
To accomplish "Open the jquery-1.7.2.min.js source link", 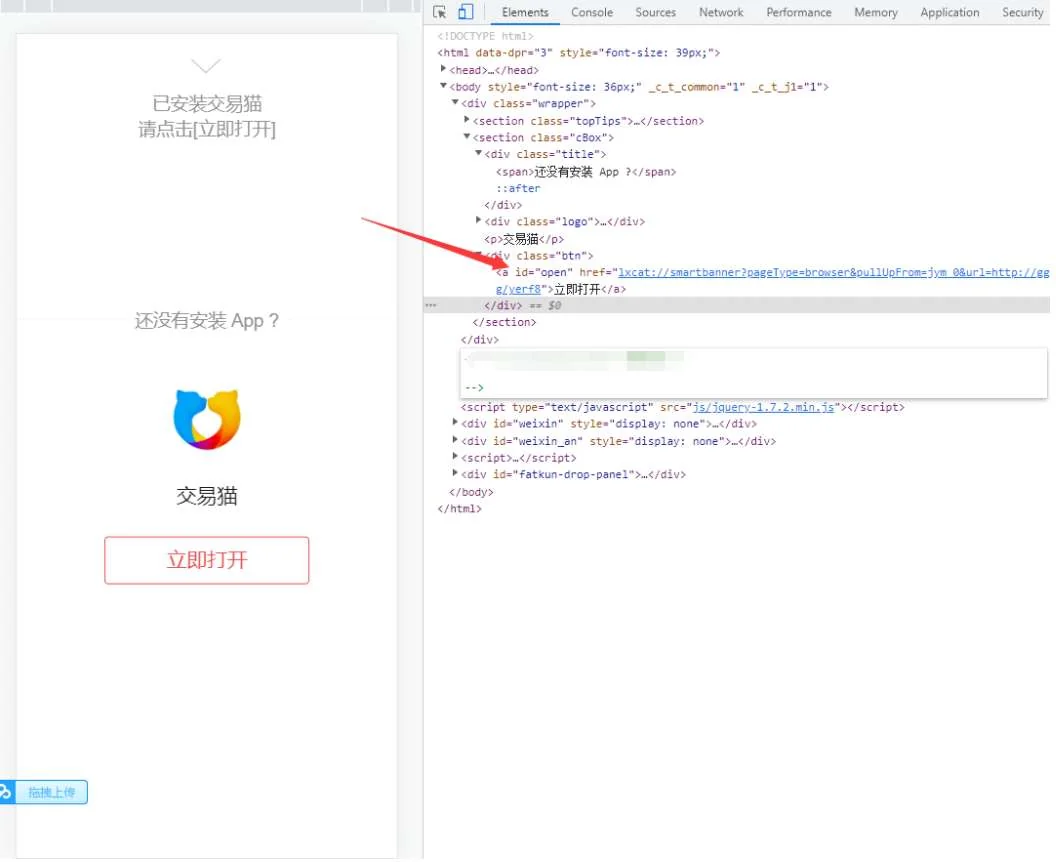I will (763, 408).
